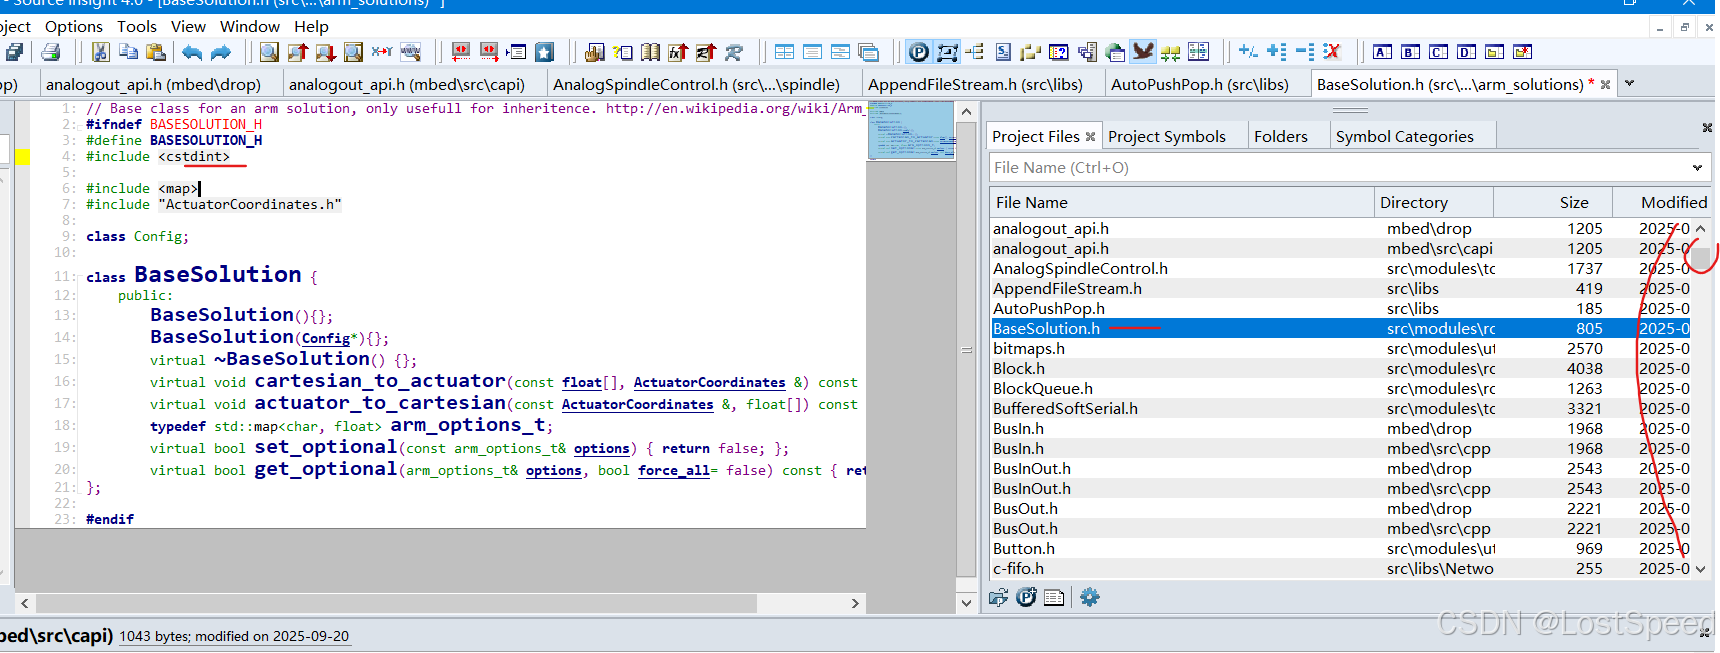The image size is (1720, 653).
Task: Open the Window menu
Action: pos(250,26)
